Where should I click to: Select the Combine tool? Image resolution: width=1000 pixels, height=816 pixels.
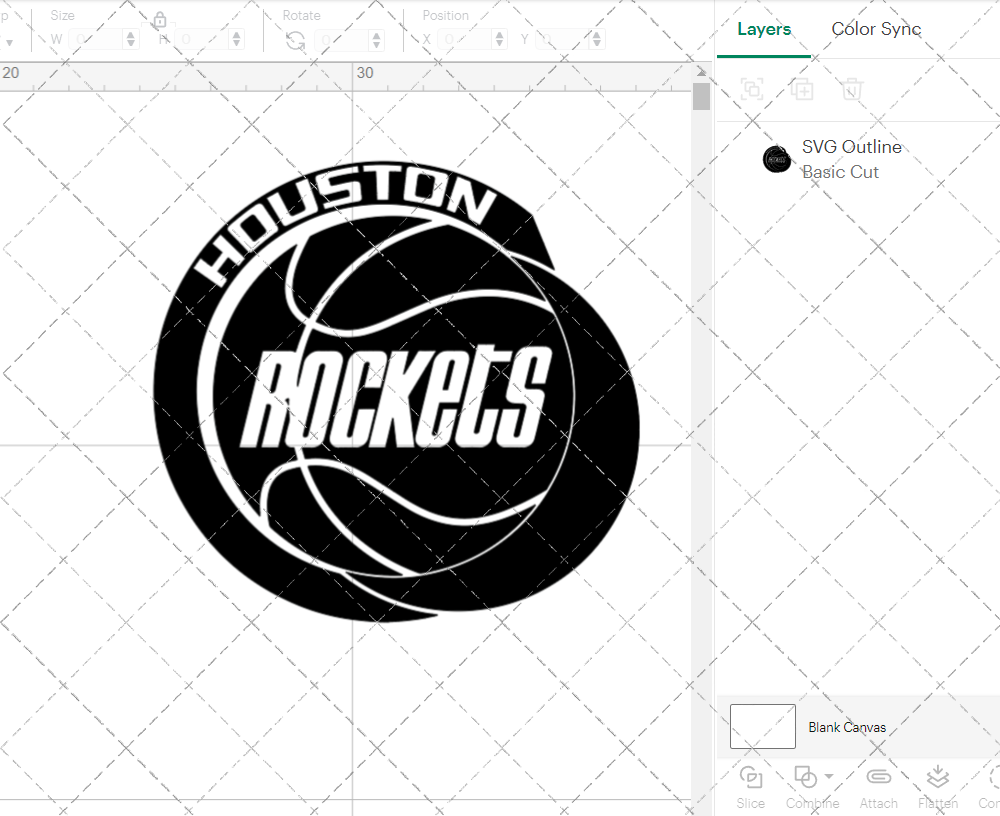pos(805,785)
